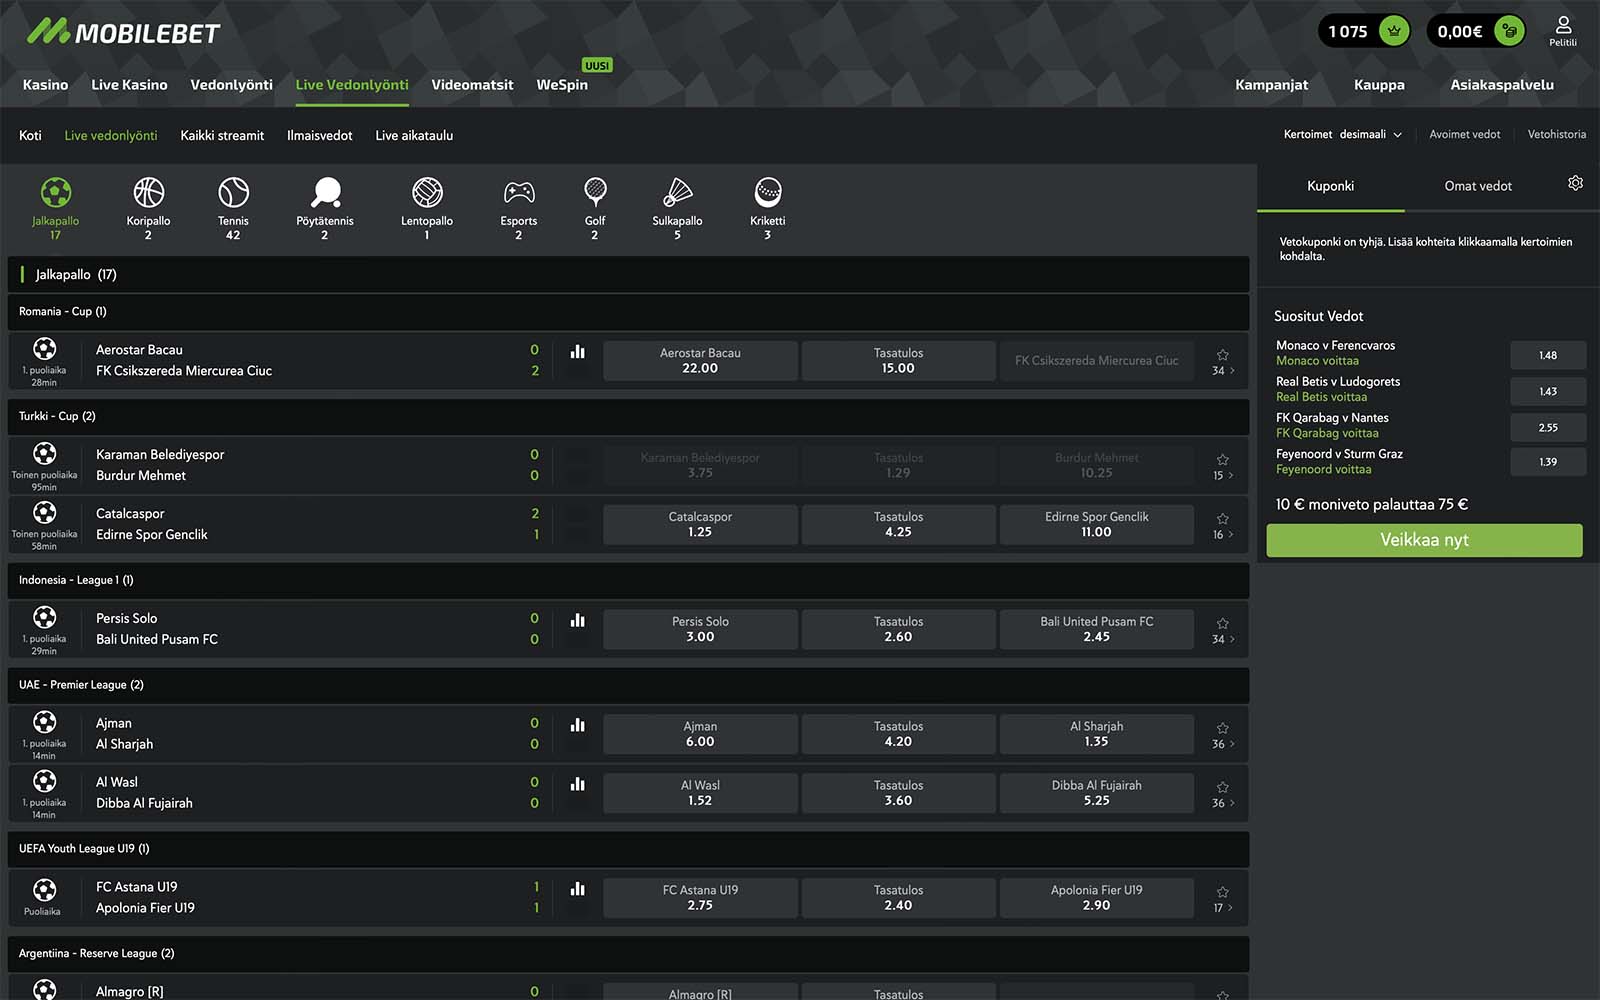Collapse the UAE - Premier League section
Viewport: 1600px width, 1000px height.
coord(628,685)
